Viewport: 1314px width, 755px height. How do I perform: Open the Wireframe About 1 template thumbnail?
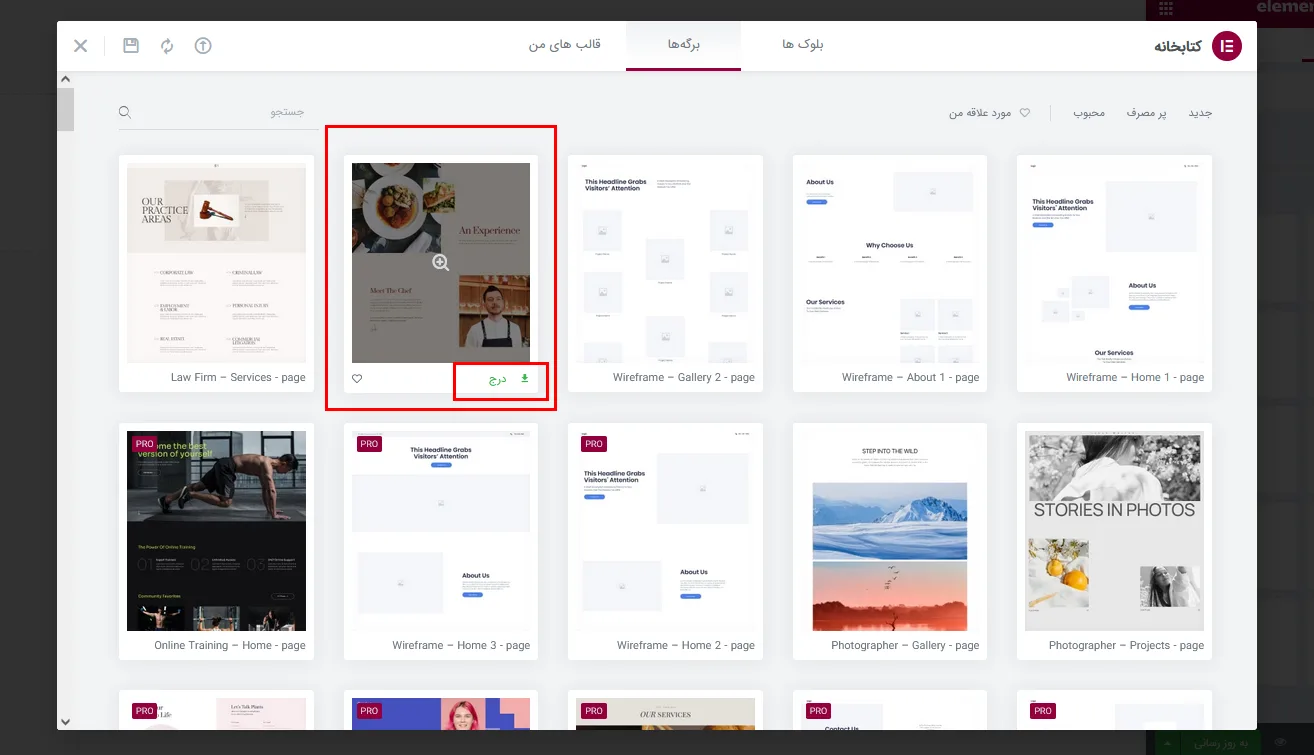pos(890,263)
